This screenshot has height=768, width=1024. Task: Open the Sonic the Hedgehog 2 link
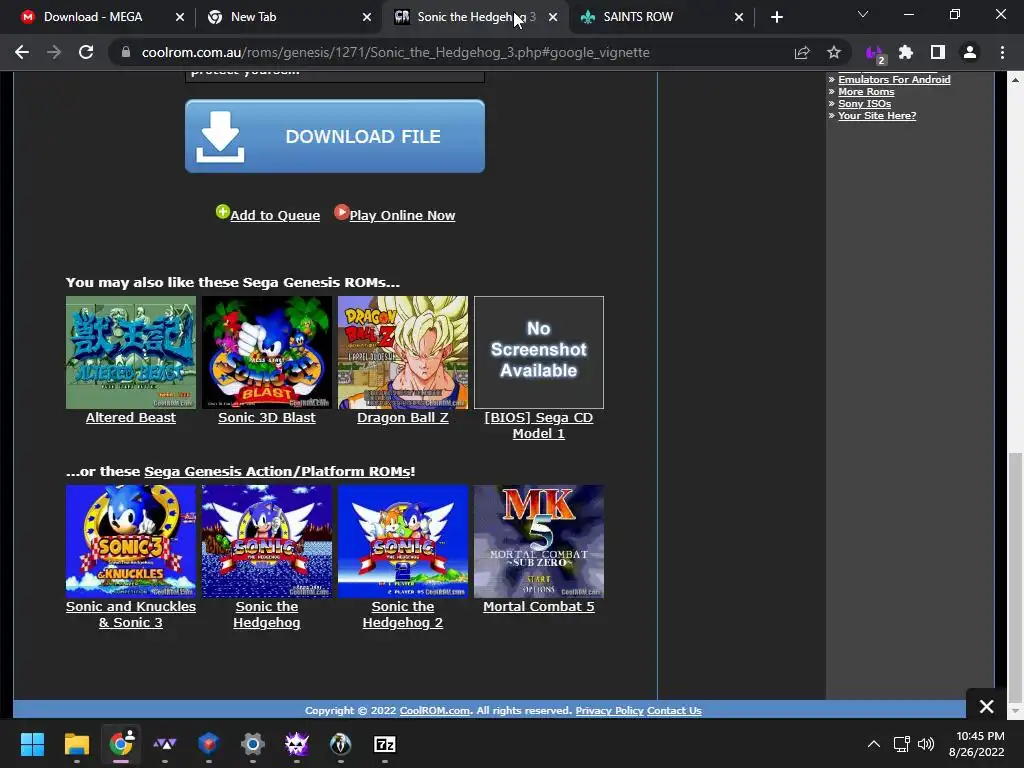[x=403, y=615]
